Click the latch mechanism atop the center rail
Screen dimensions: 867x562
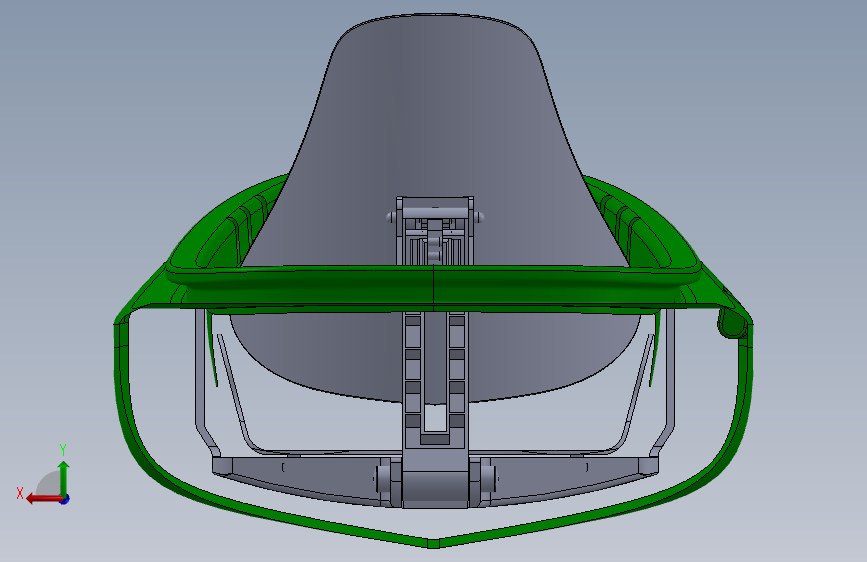click(x=435, y=231)
